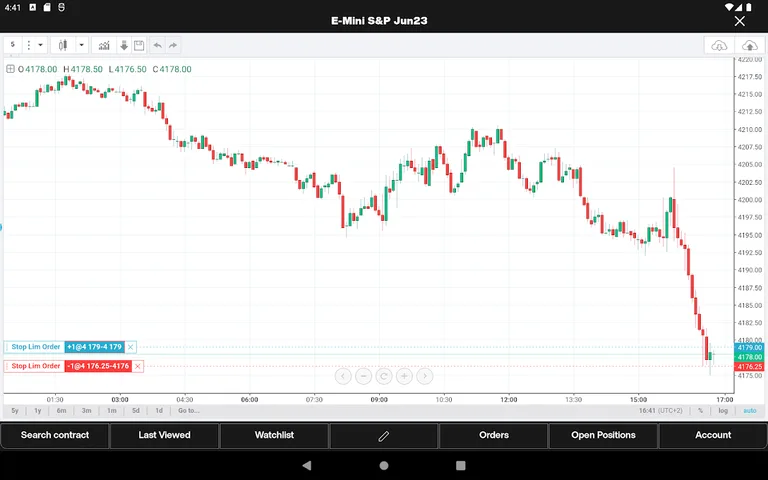Click the blue 4179.00 price label
The width and height of the screenshot is (768, 480).
749,347
